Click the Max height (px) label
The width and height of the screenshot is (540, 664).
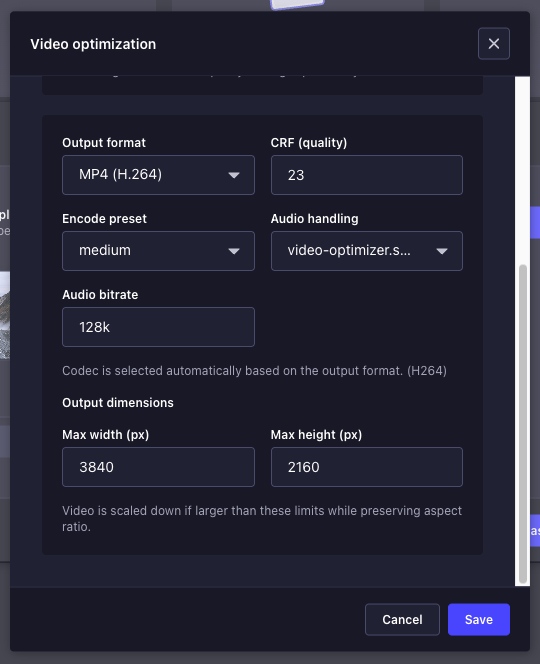(316, 435)
